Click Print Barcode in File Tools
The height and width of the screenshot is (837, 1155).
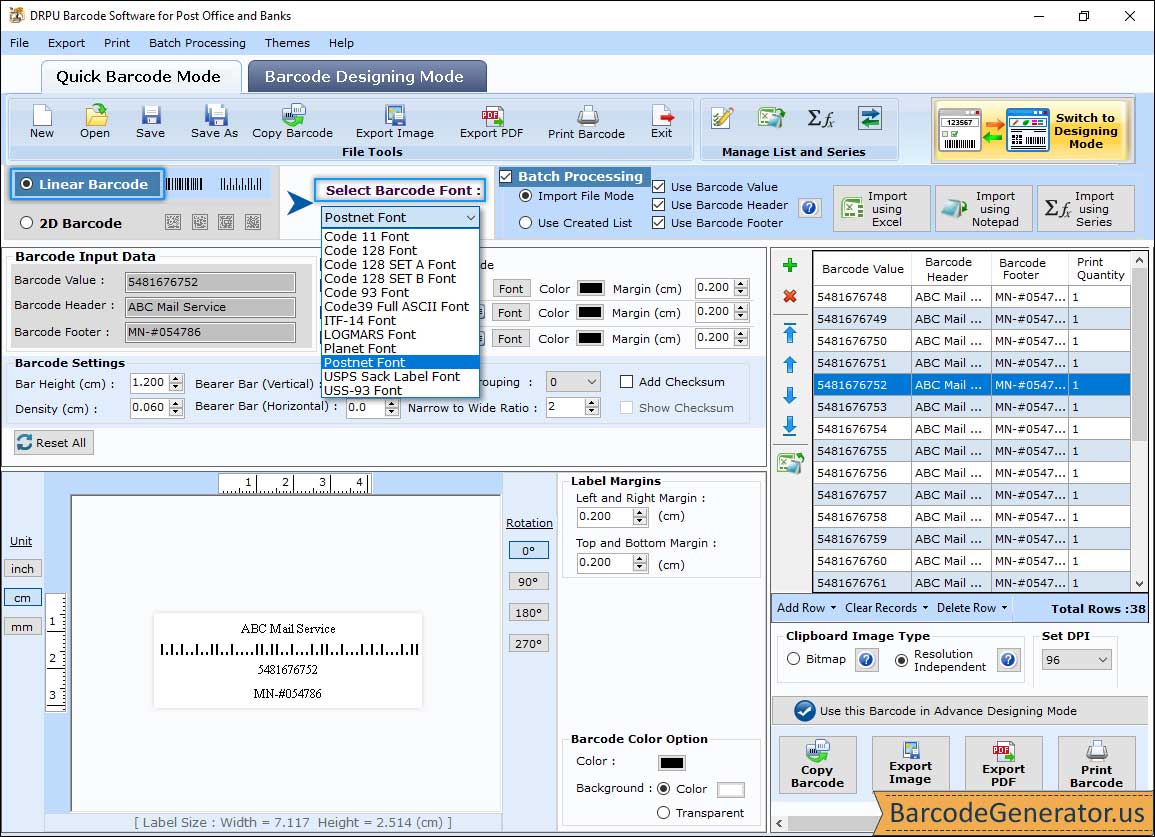(x=586, y=122)
